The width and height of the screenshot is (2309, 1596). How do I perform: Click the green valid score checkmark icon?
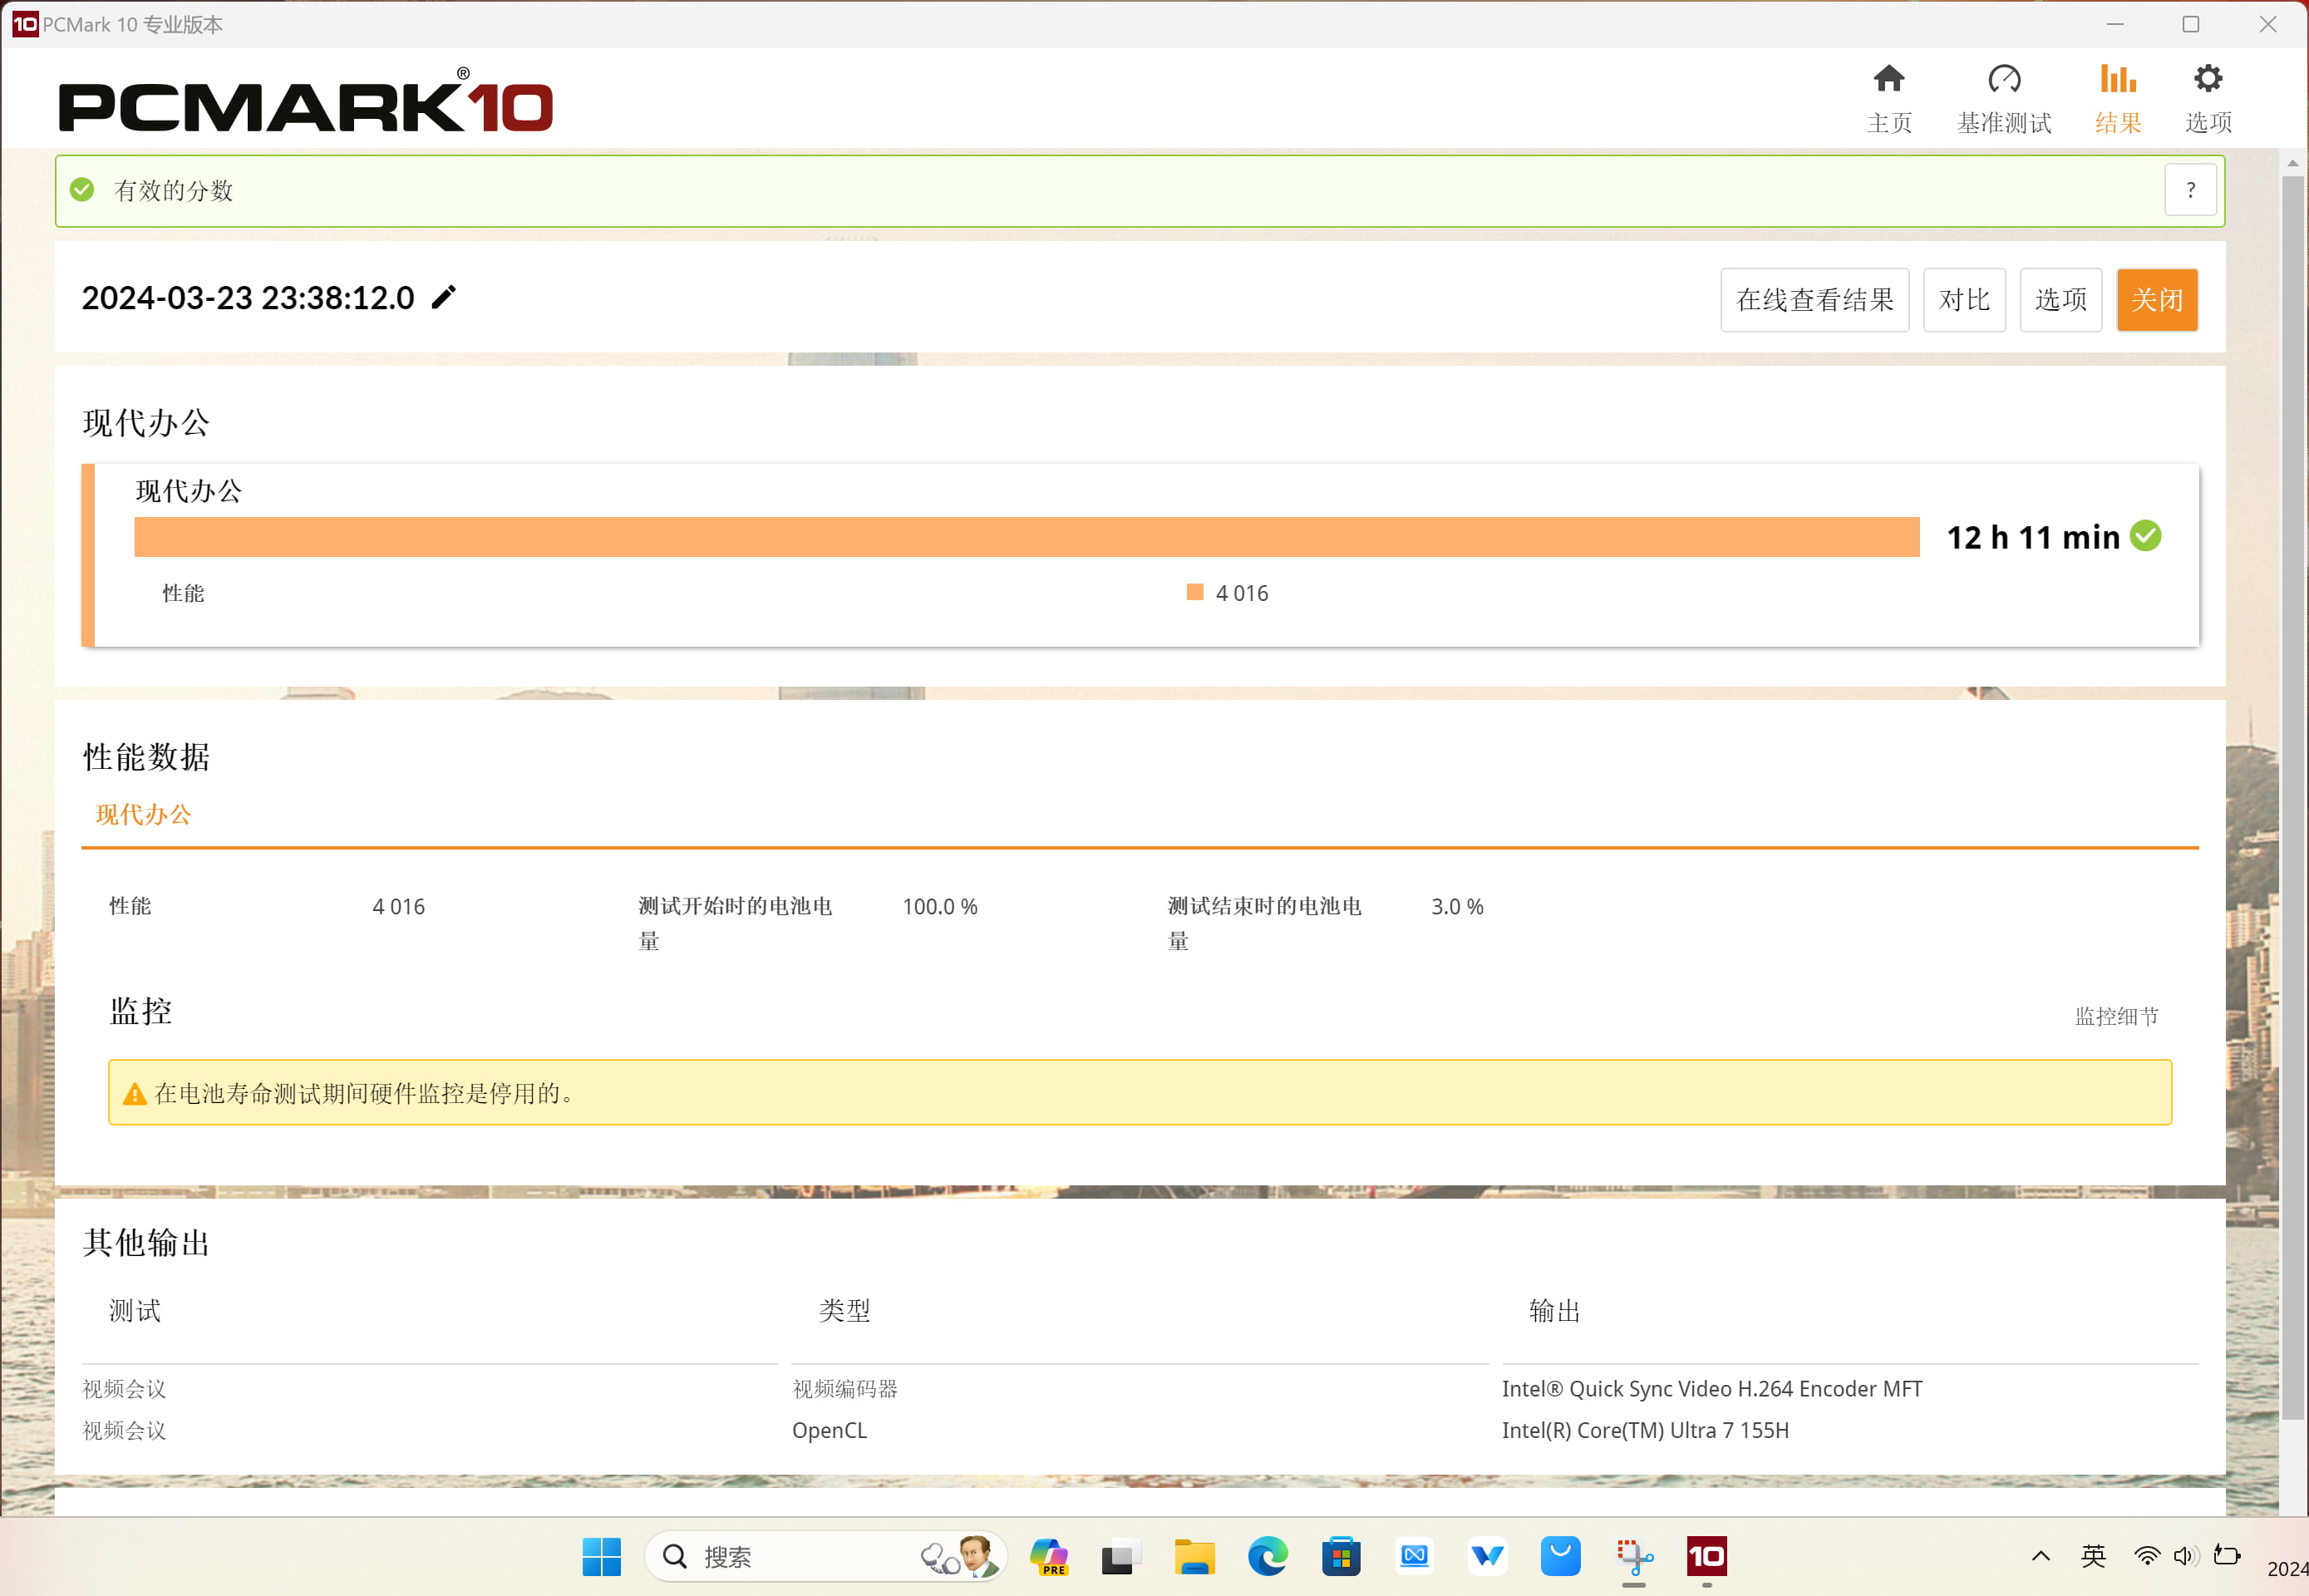coord(82,190)
